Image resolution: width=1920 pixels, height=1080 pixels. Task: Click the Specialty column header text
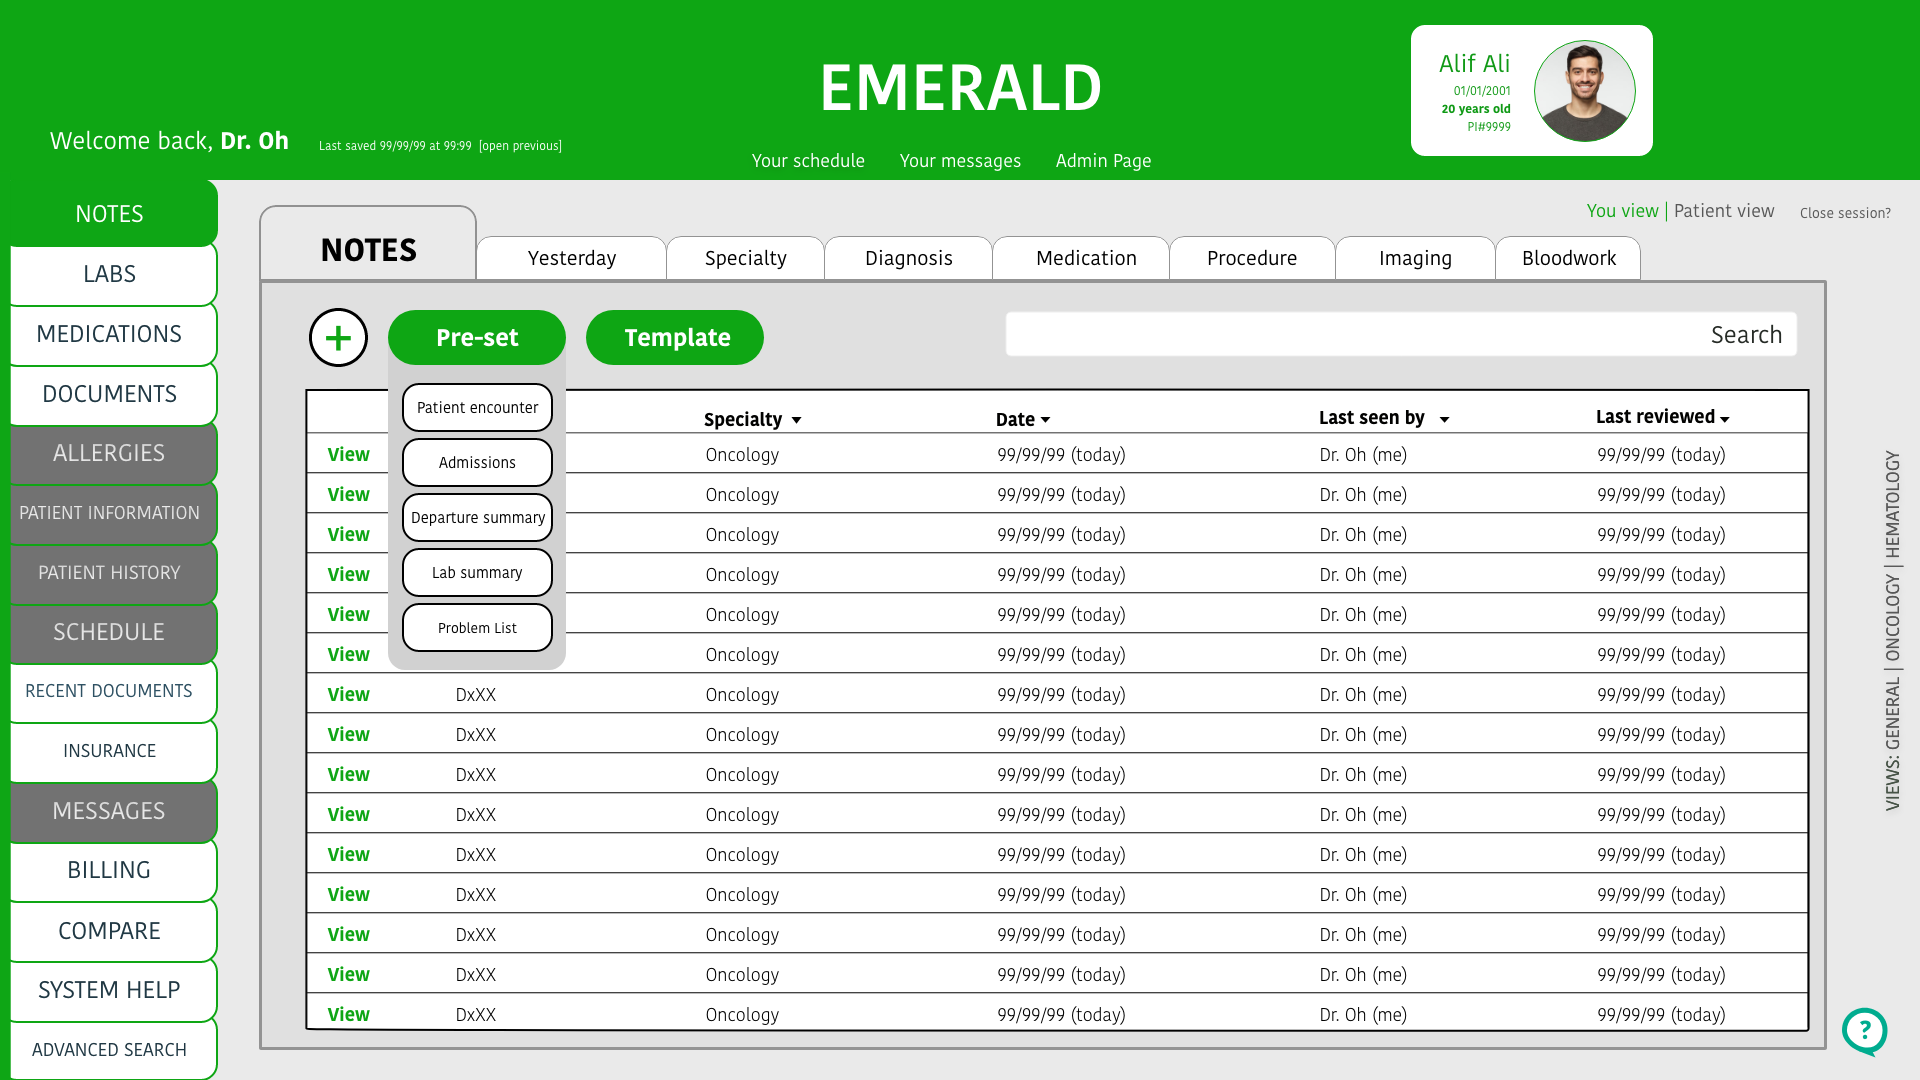pyautogui.click(x=742, y=420)
